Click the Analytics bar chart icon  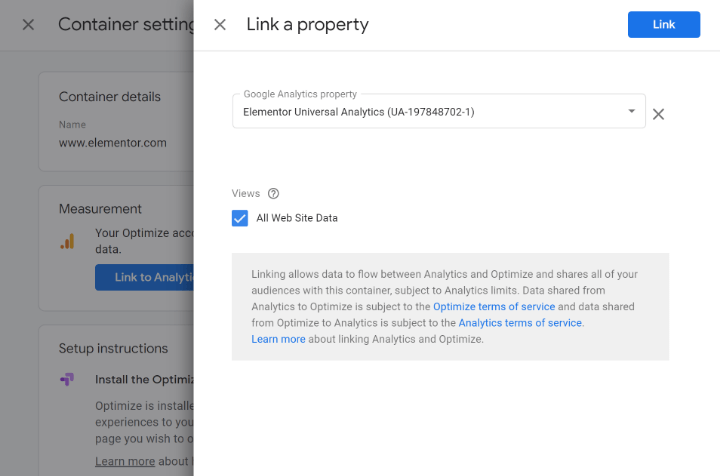pos(67,241)
